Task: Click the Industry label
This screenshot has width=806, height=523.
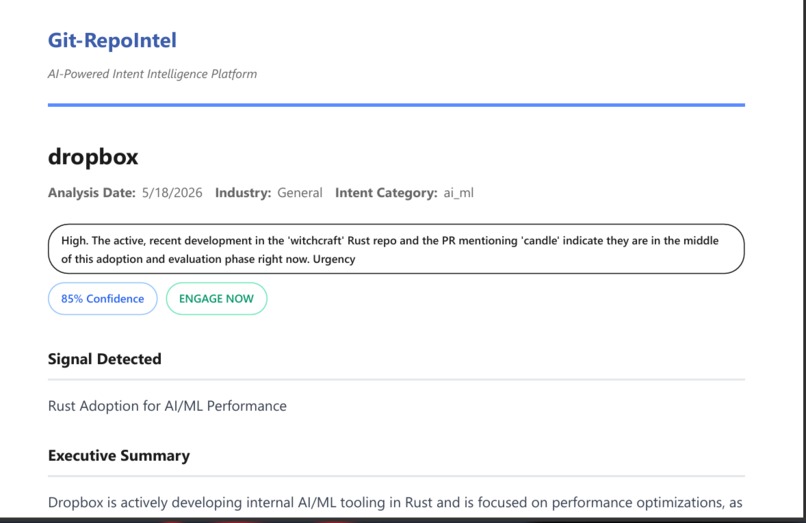Action: (243, 193)
